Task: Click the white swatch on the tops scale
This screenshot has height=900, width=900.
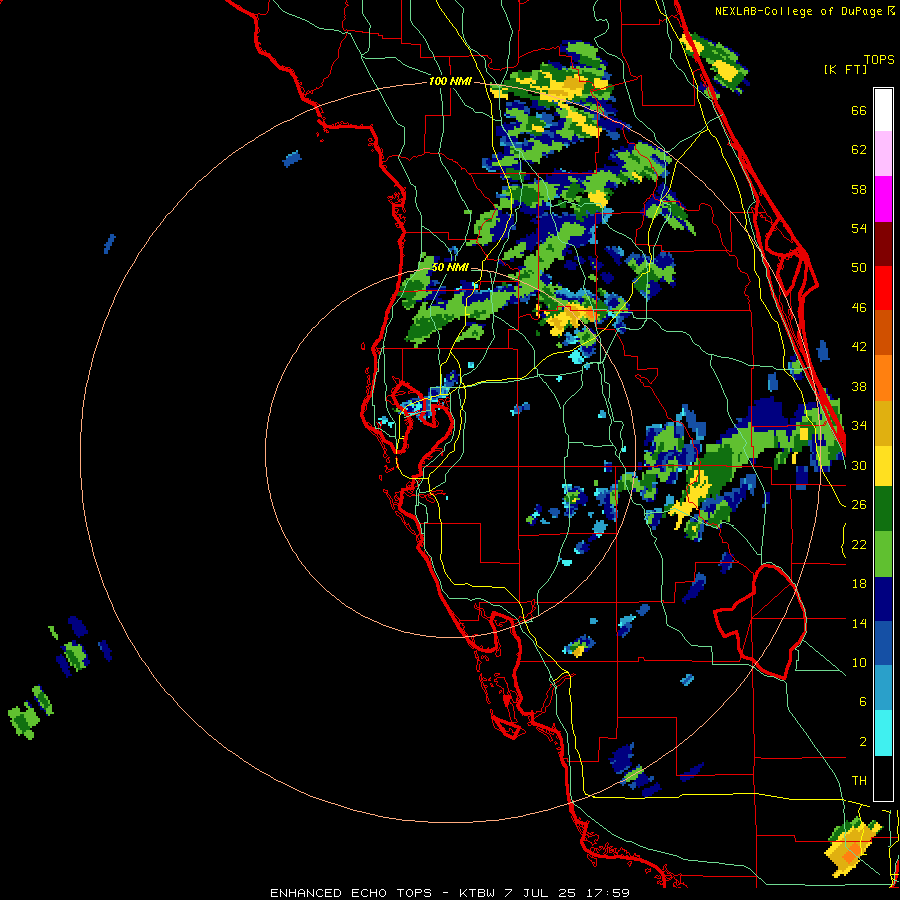Action: coord(883,110)
